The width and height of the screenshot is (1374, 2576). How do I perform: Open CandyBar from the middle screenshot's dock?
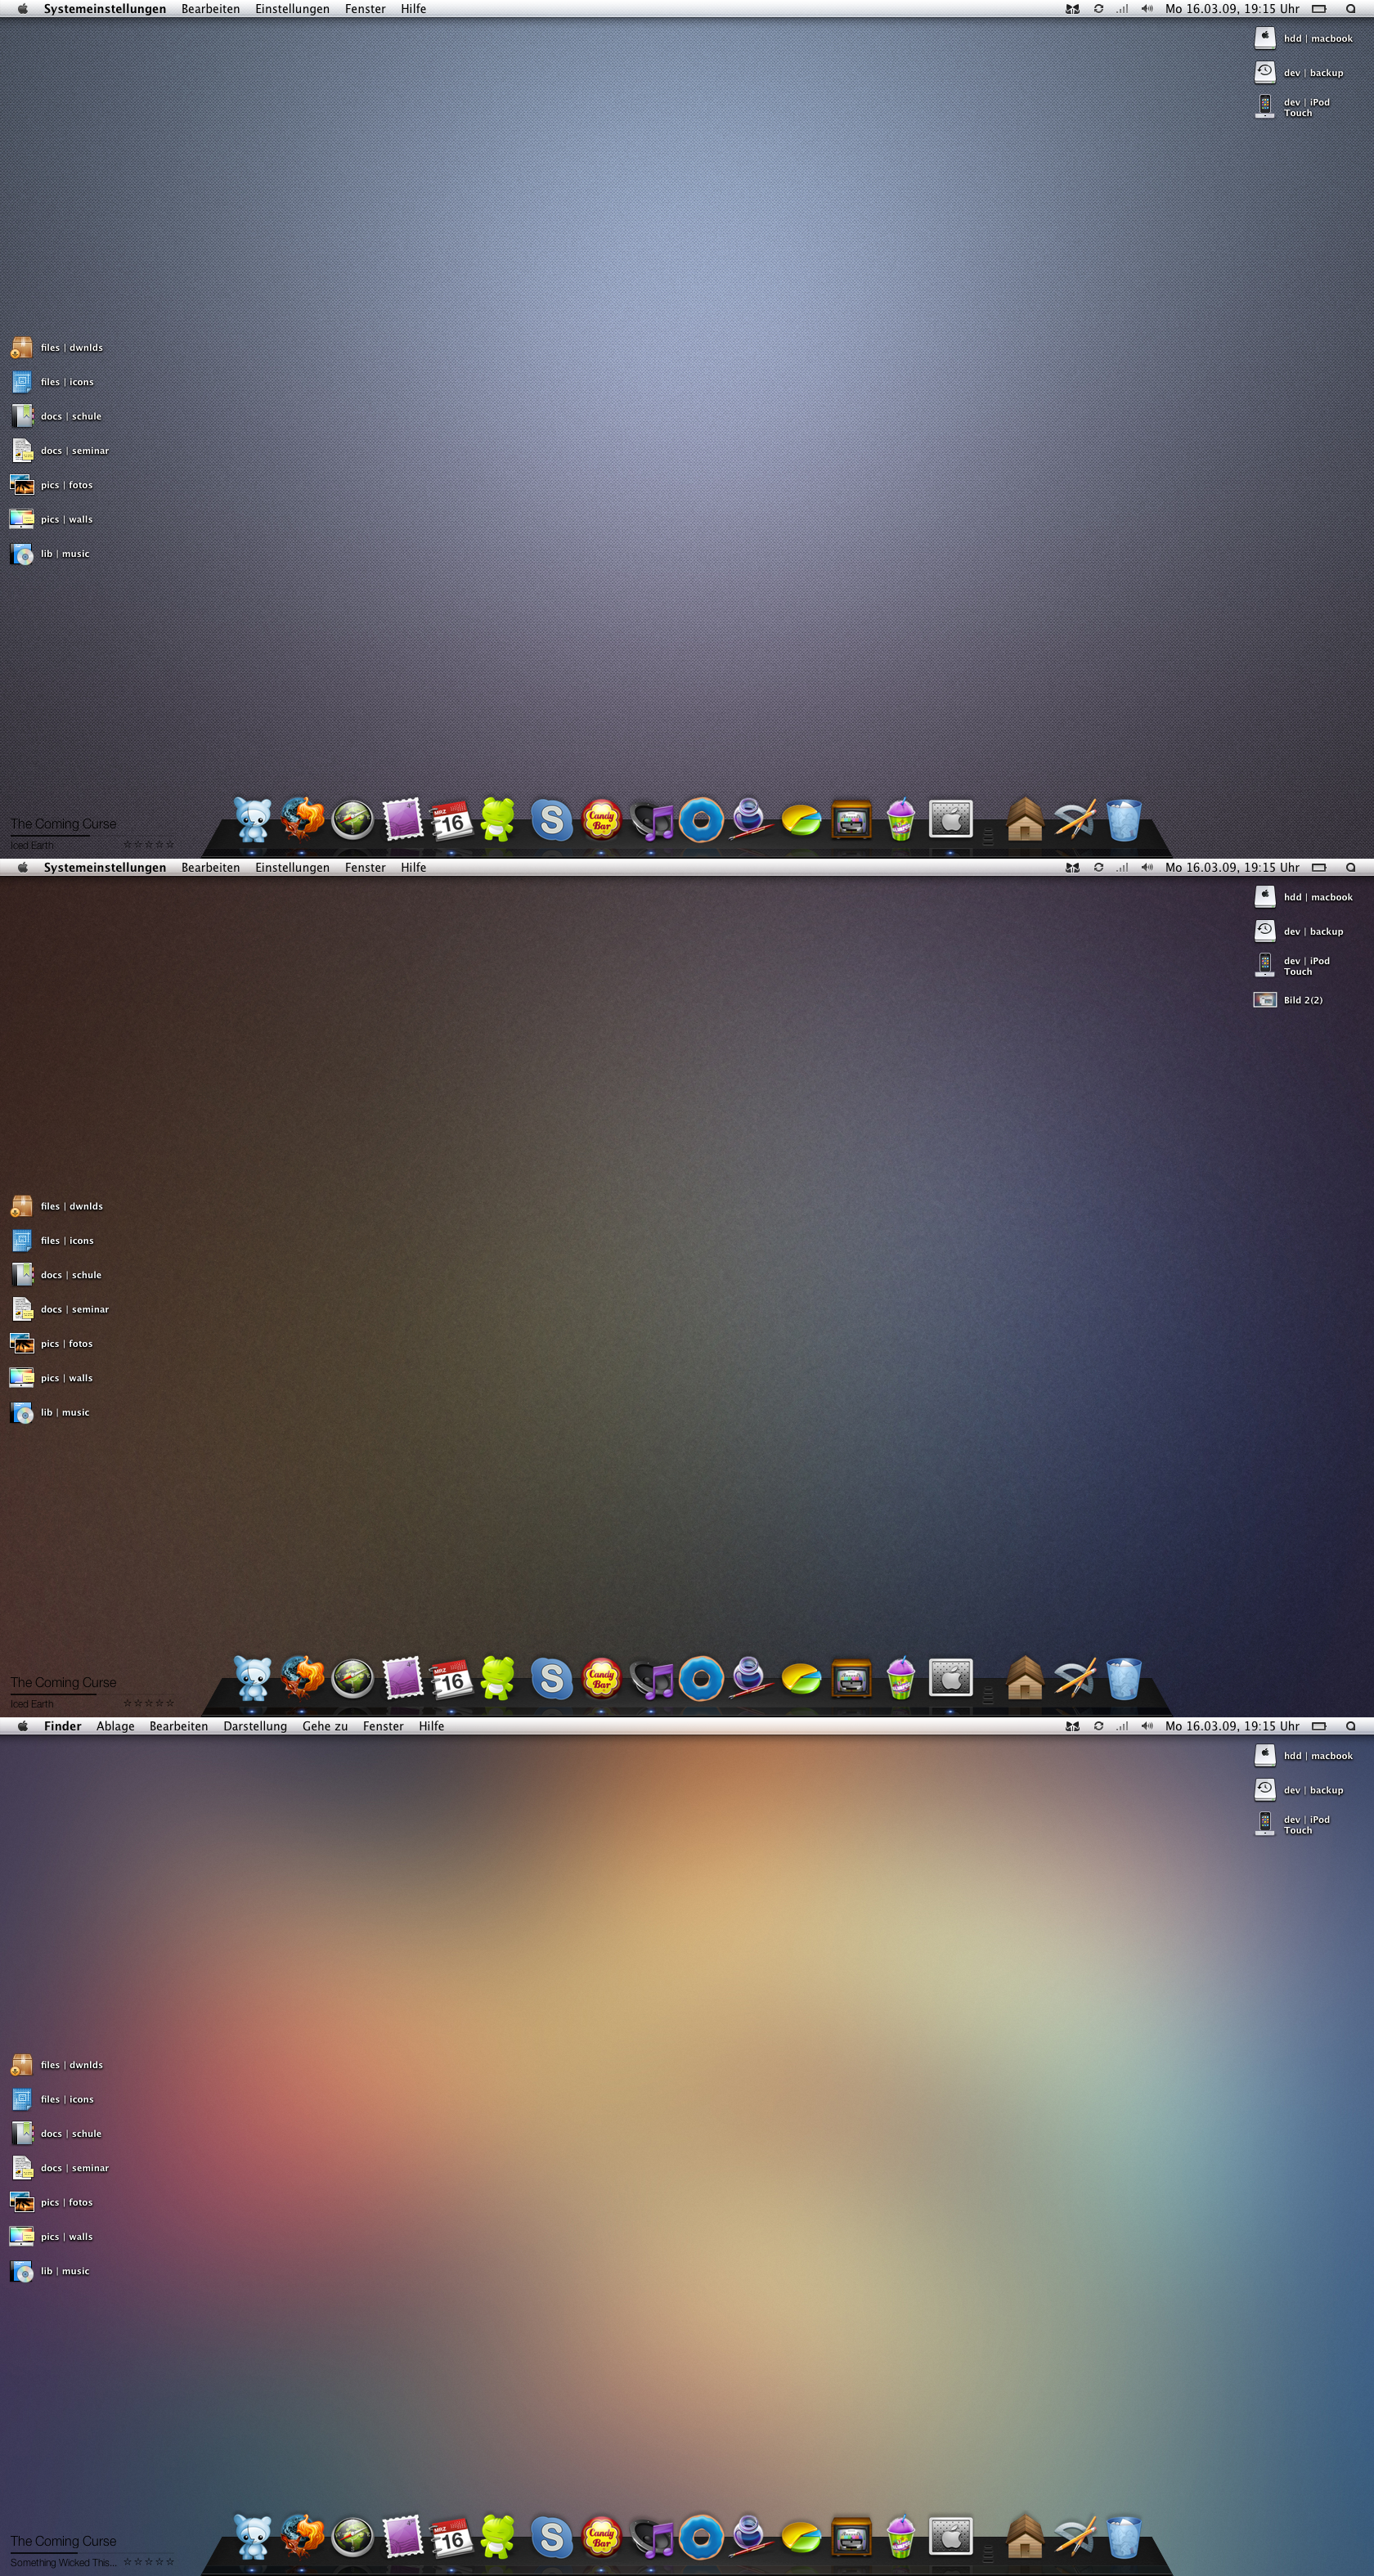click(x=601, y=1679)
